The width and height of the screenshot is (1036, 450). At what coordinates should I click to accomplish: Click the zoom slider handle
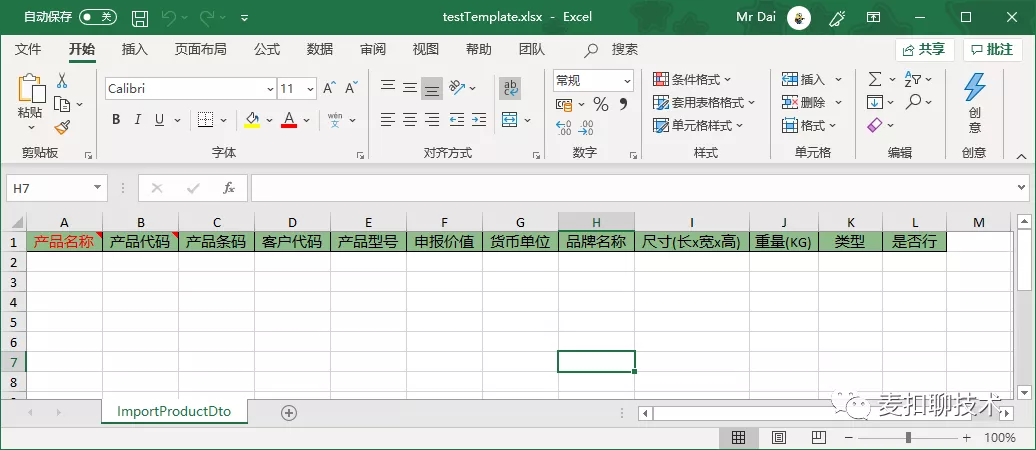[909, 437]
